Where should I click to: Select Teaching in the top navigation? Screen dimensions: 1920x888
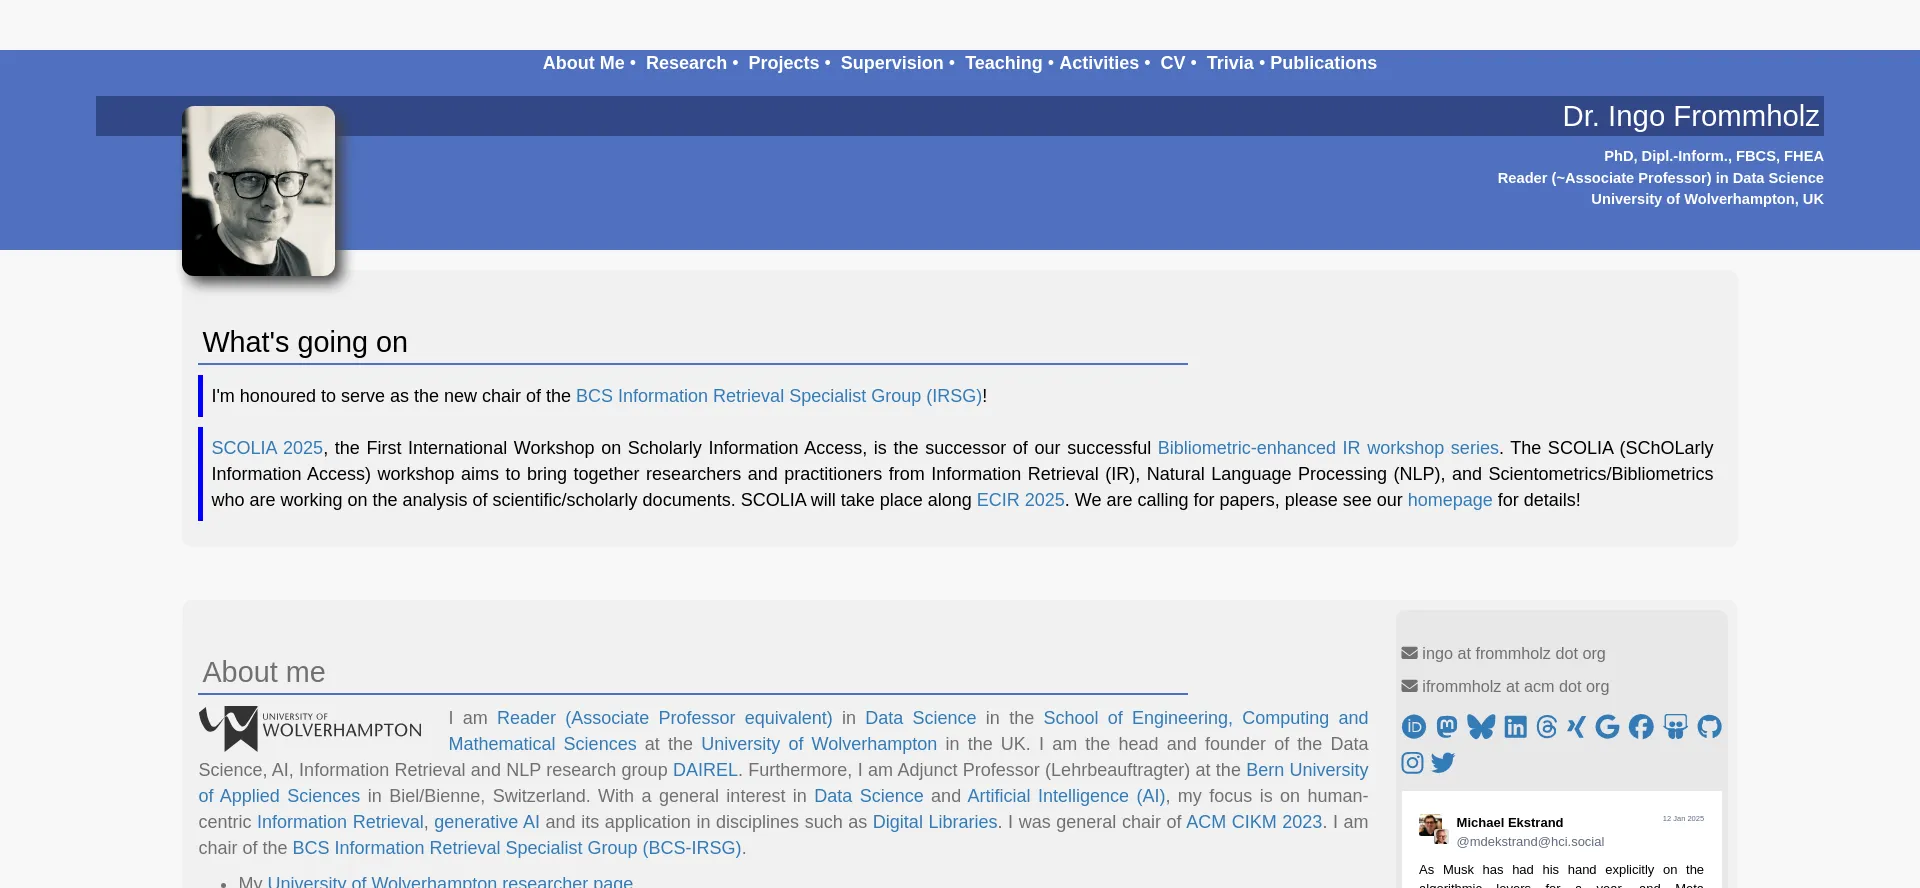click(x=1003, y=63)
